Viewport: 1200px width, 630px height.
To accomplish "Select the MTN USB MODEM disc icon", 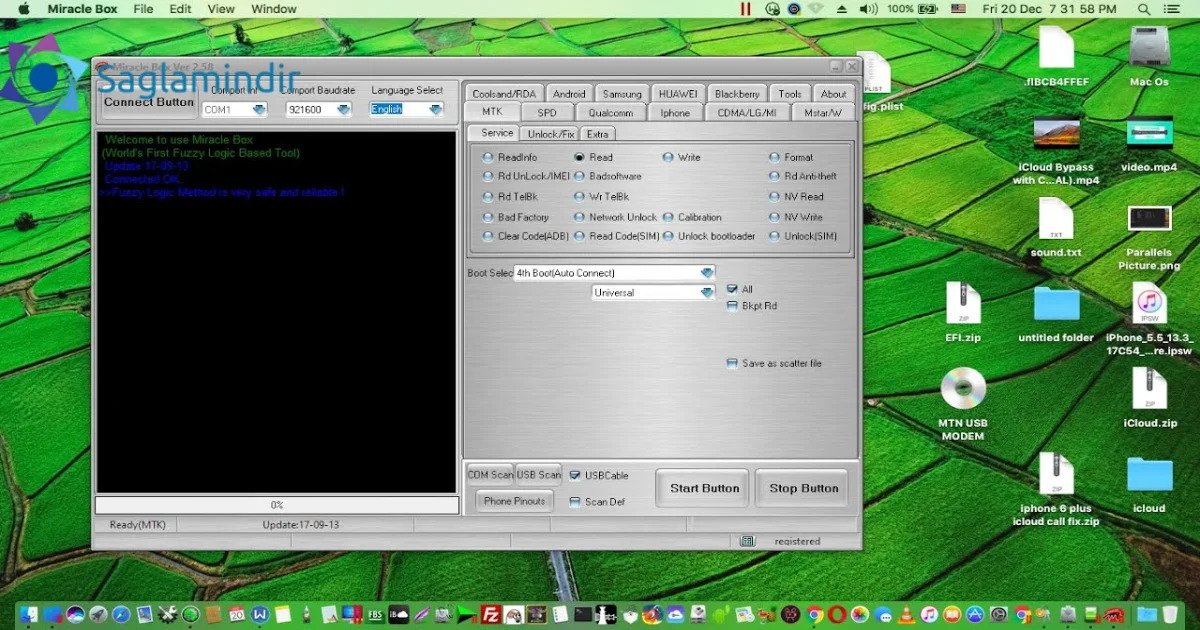I will [963, 388].
